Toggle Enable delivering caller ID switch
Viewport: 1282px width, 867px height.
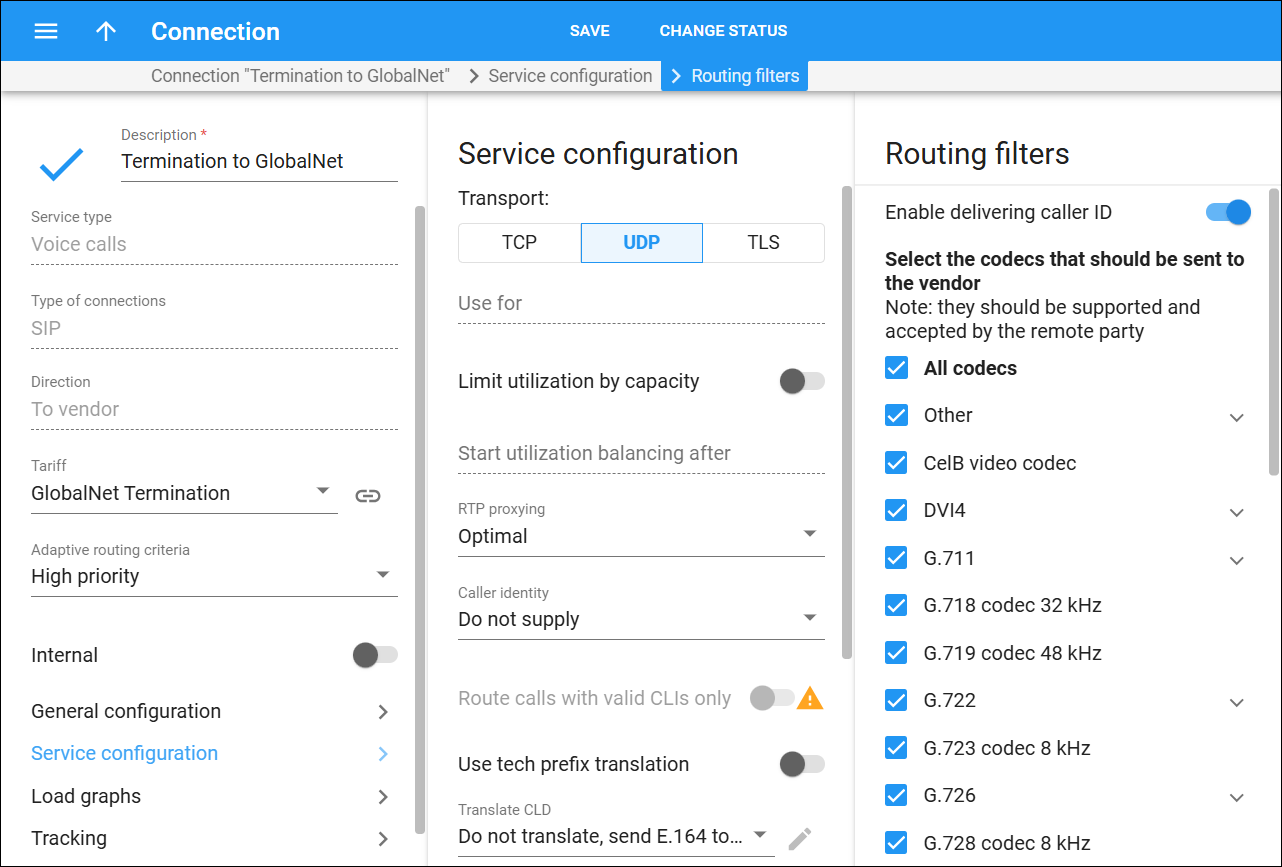click(x=1228, y=212)
